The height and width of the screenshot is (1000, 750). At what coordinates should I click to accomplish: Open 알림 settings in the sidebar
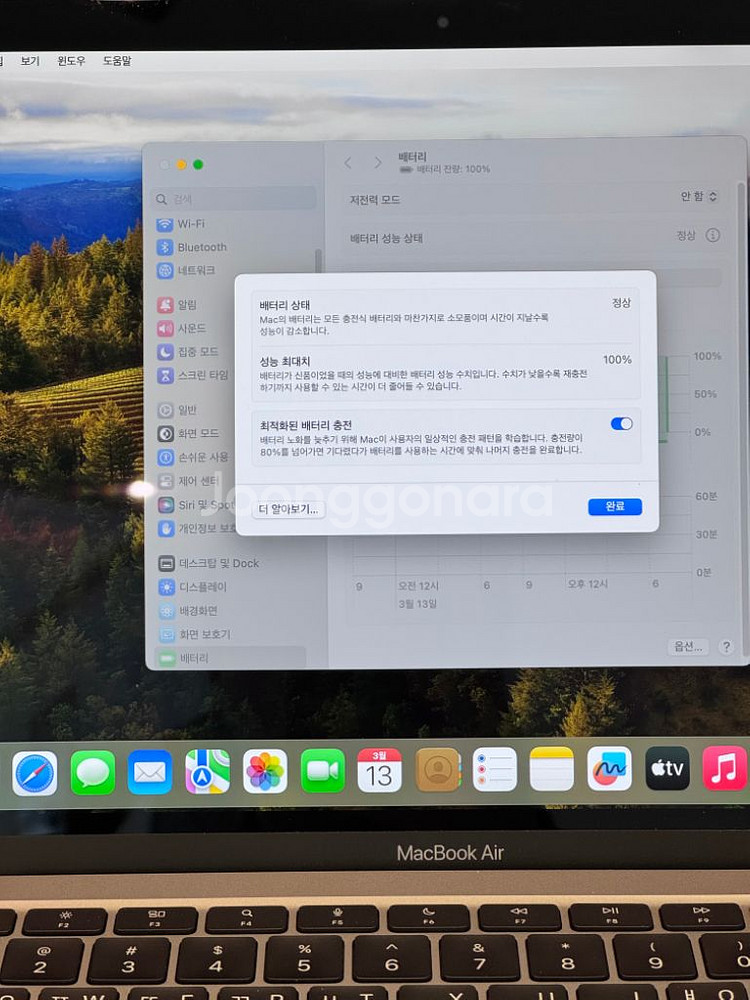pos(177,305)
